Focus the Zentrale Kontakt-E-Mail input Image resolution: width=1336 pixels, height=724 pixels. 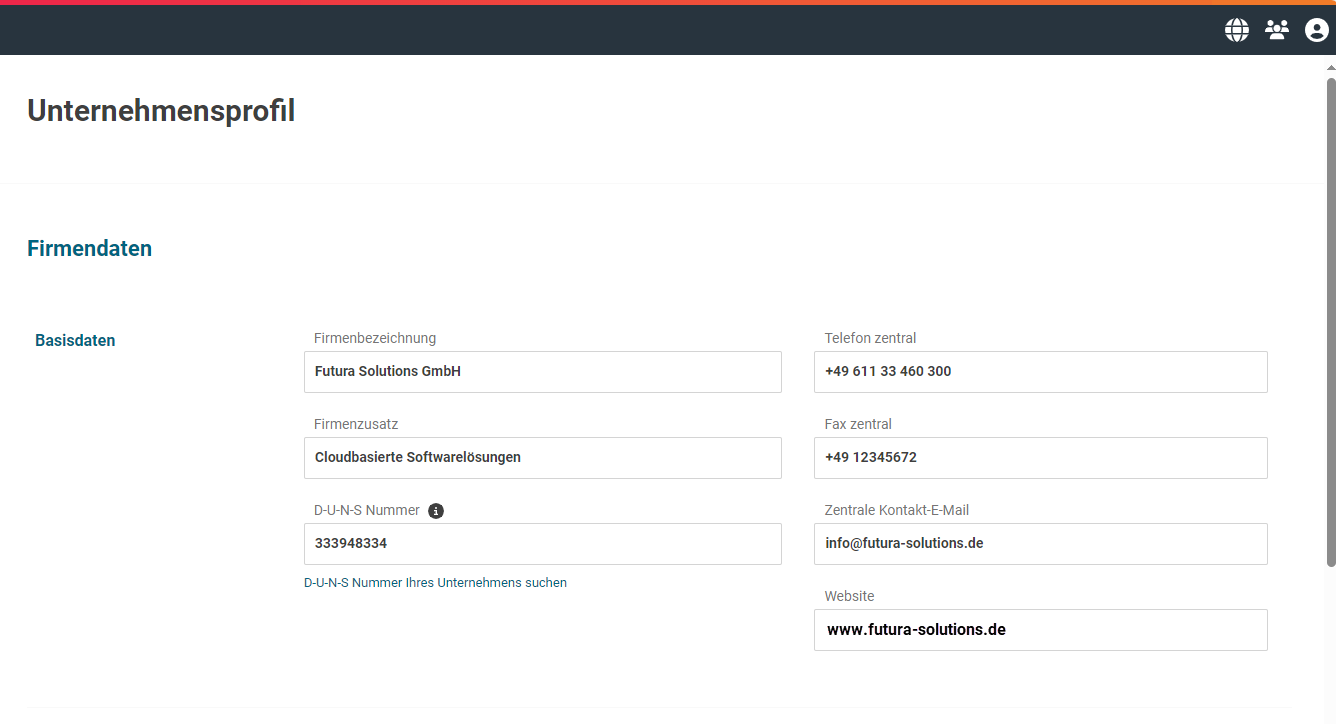[x=1040, y=544]
